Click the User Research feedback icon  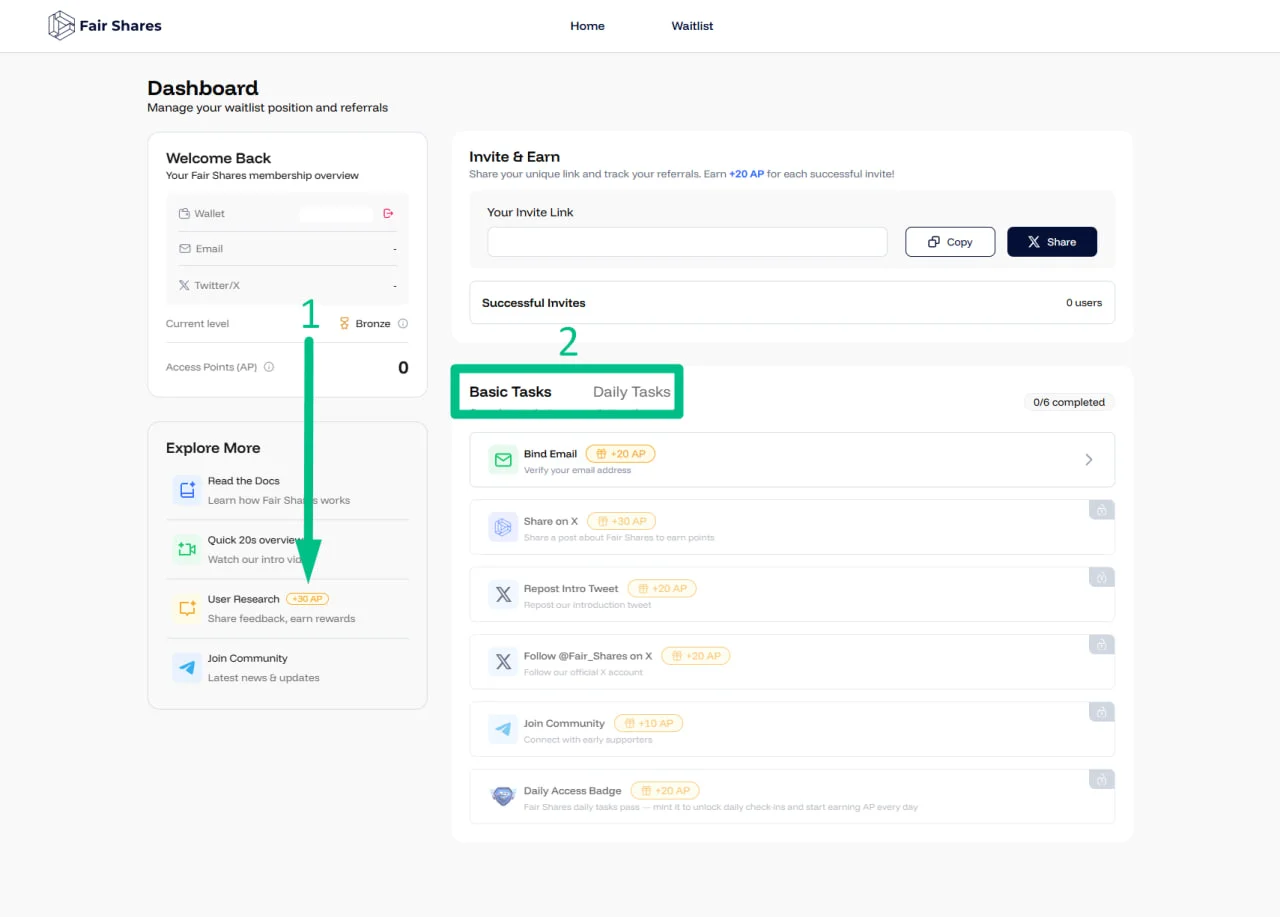(x=187, y=608)
